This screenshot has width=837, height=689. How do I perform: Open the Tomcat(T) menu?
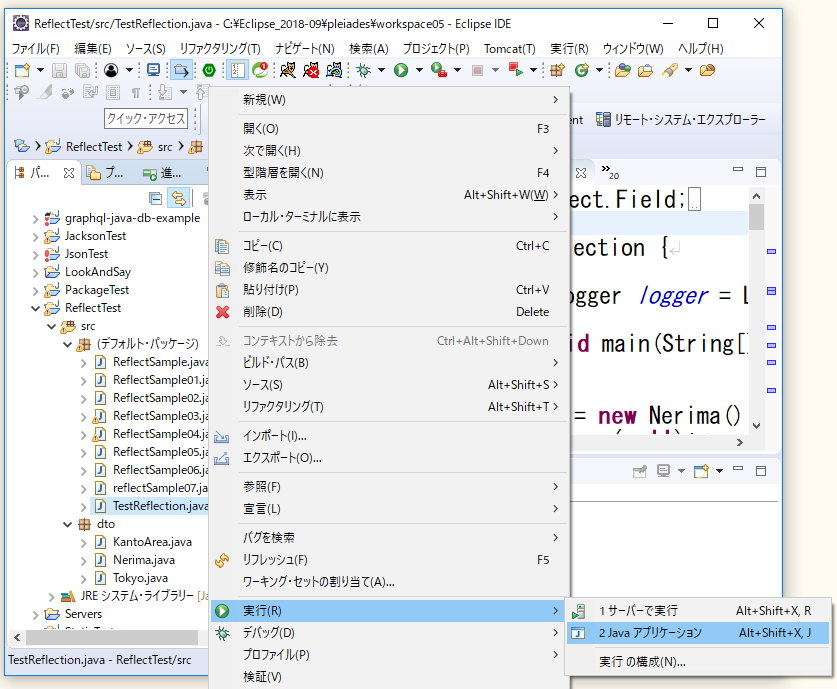click(x=509, y=49)
